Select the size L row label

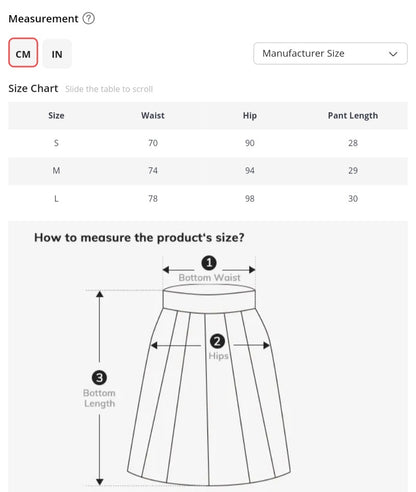[56, 199]
